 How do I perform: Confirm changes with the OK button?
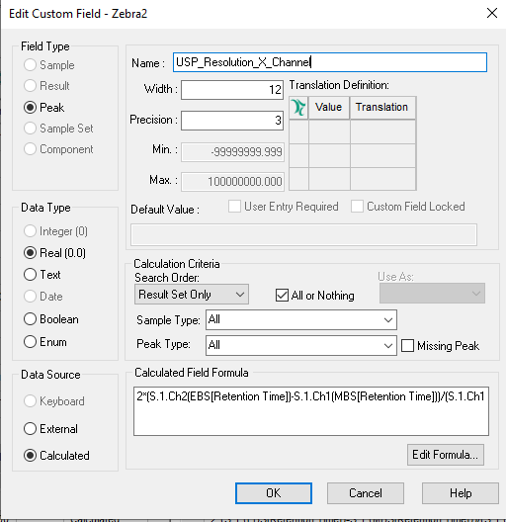click(274, 493)
